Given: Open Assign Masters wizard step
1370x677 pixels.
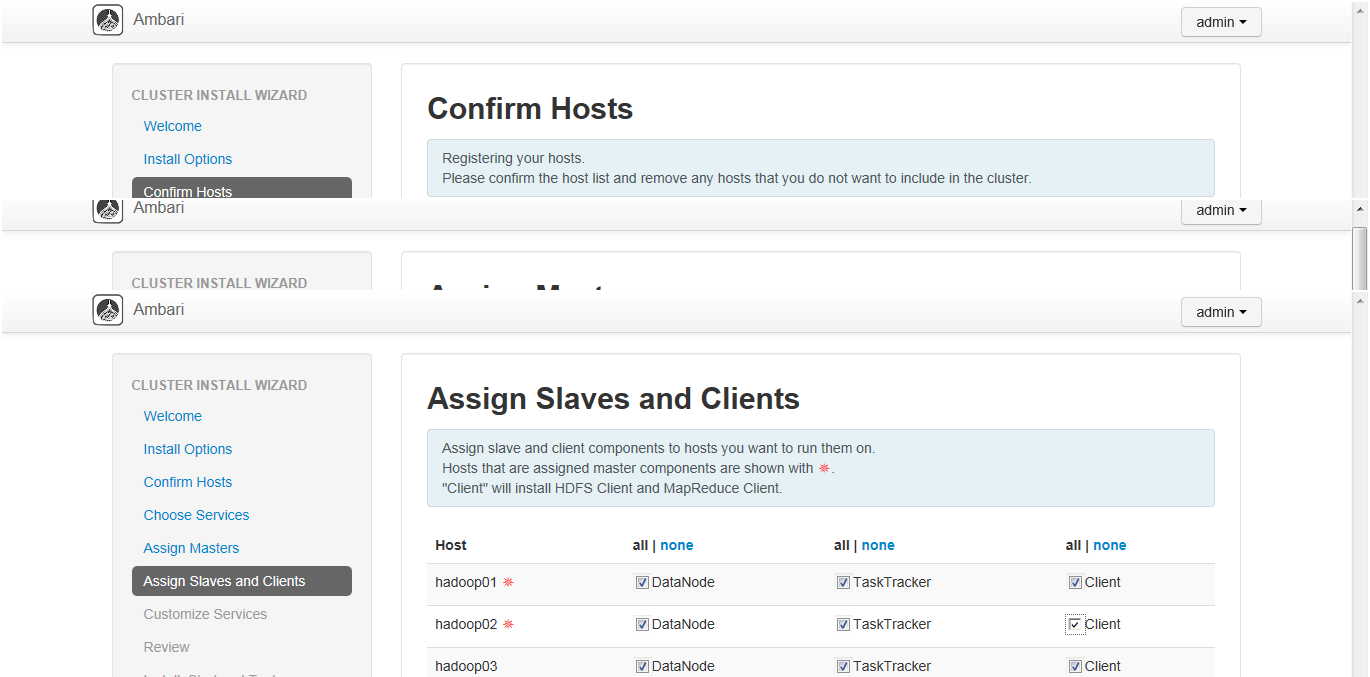Looking at the screenshot, I should (x=191, y=548).
